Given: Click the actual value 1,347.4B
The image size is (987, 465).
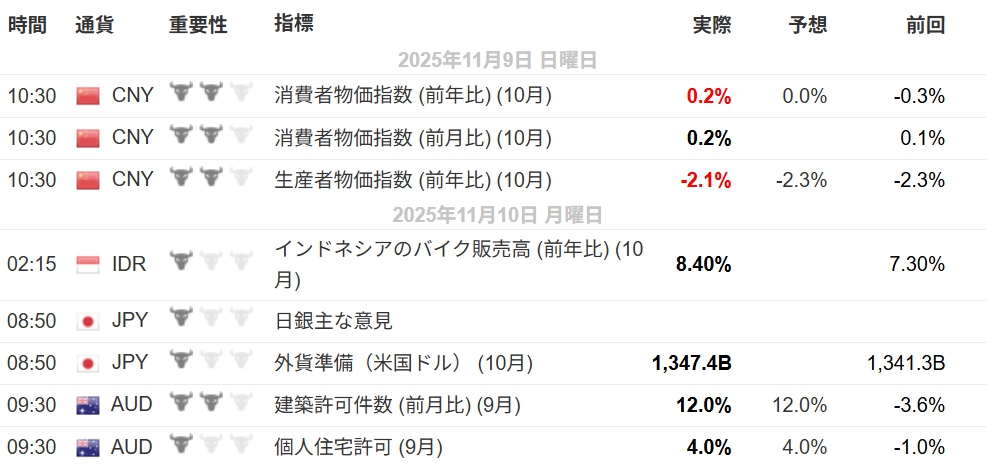Looking at the screenshot, I should point(691,363).
